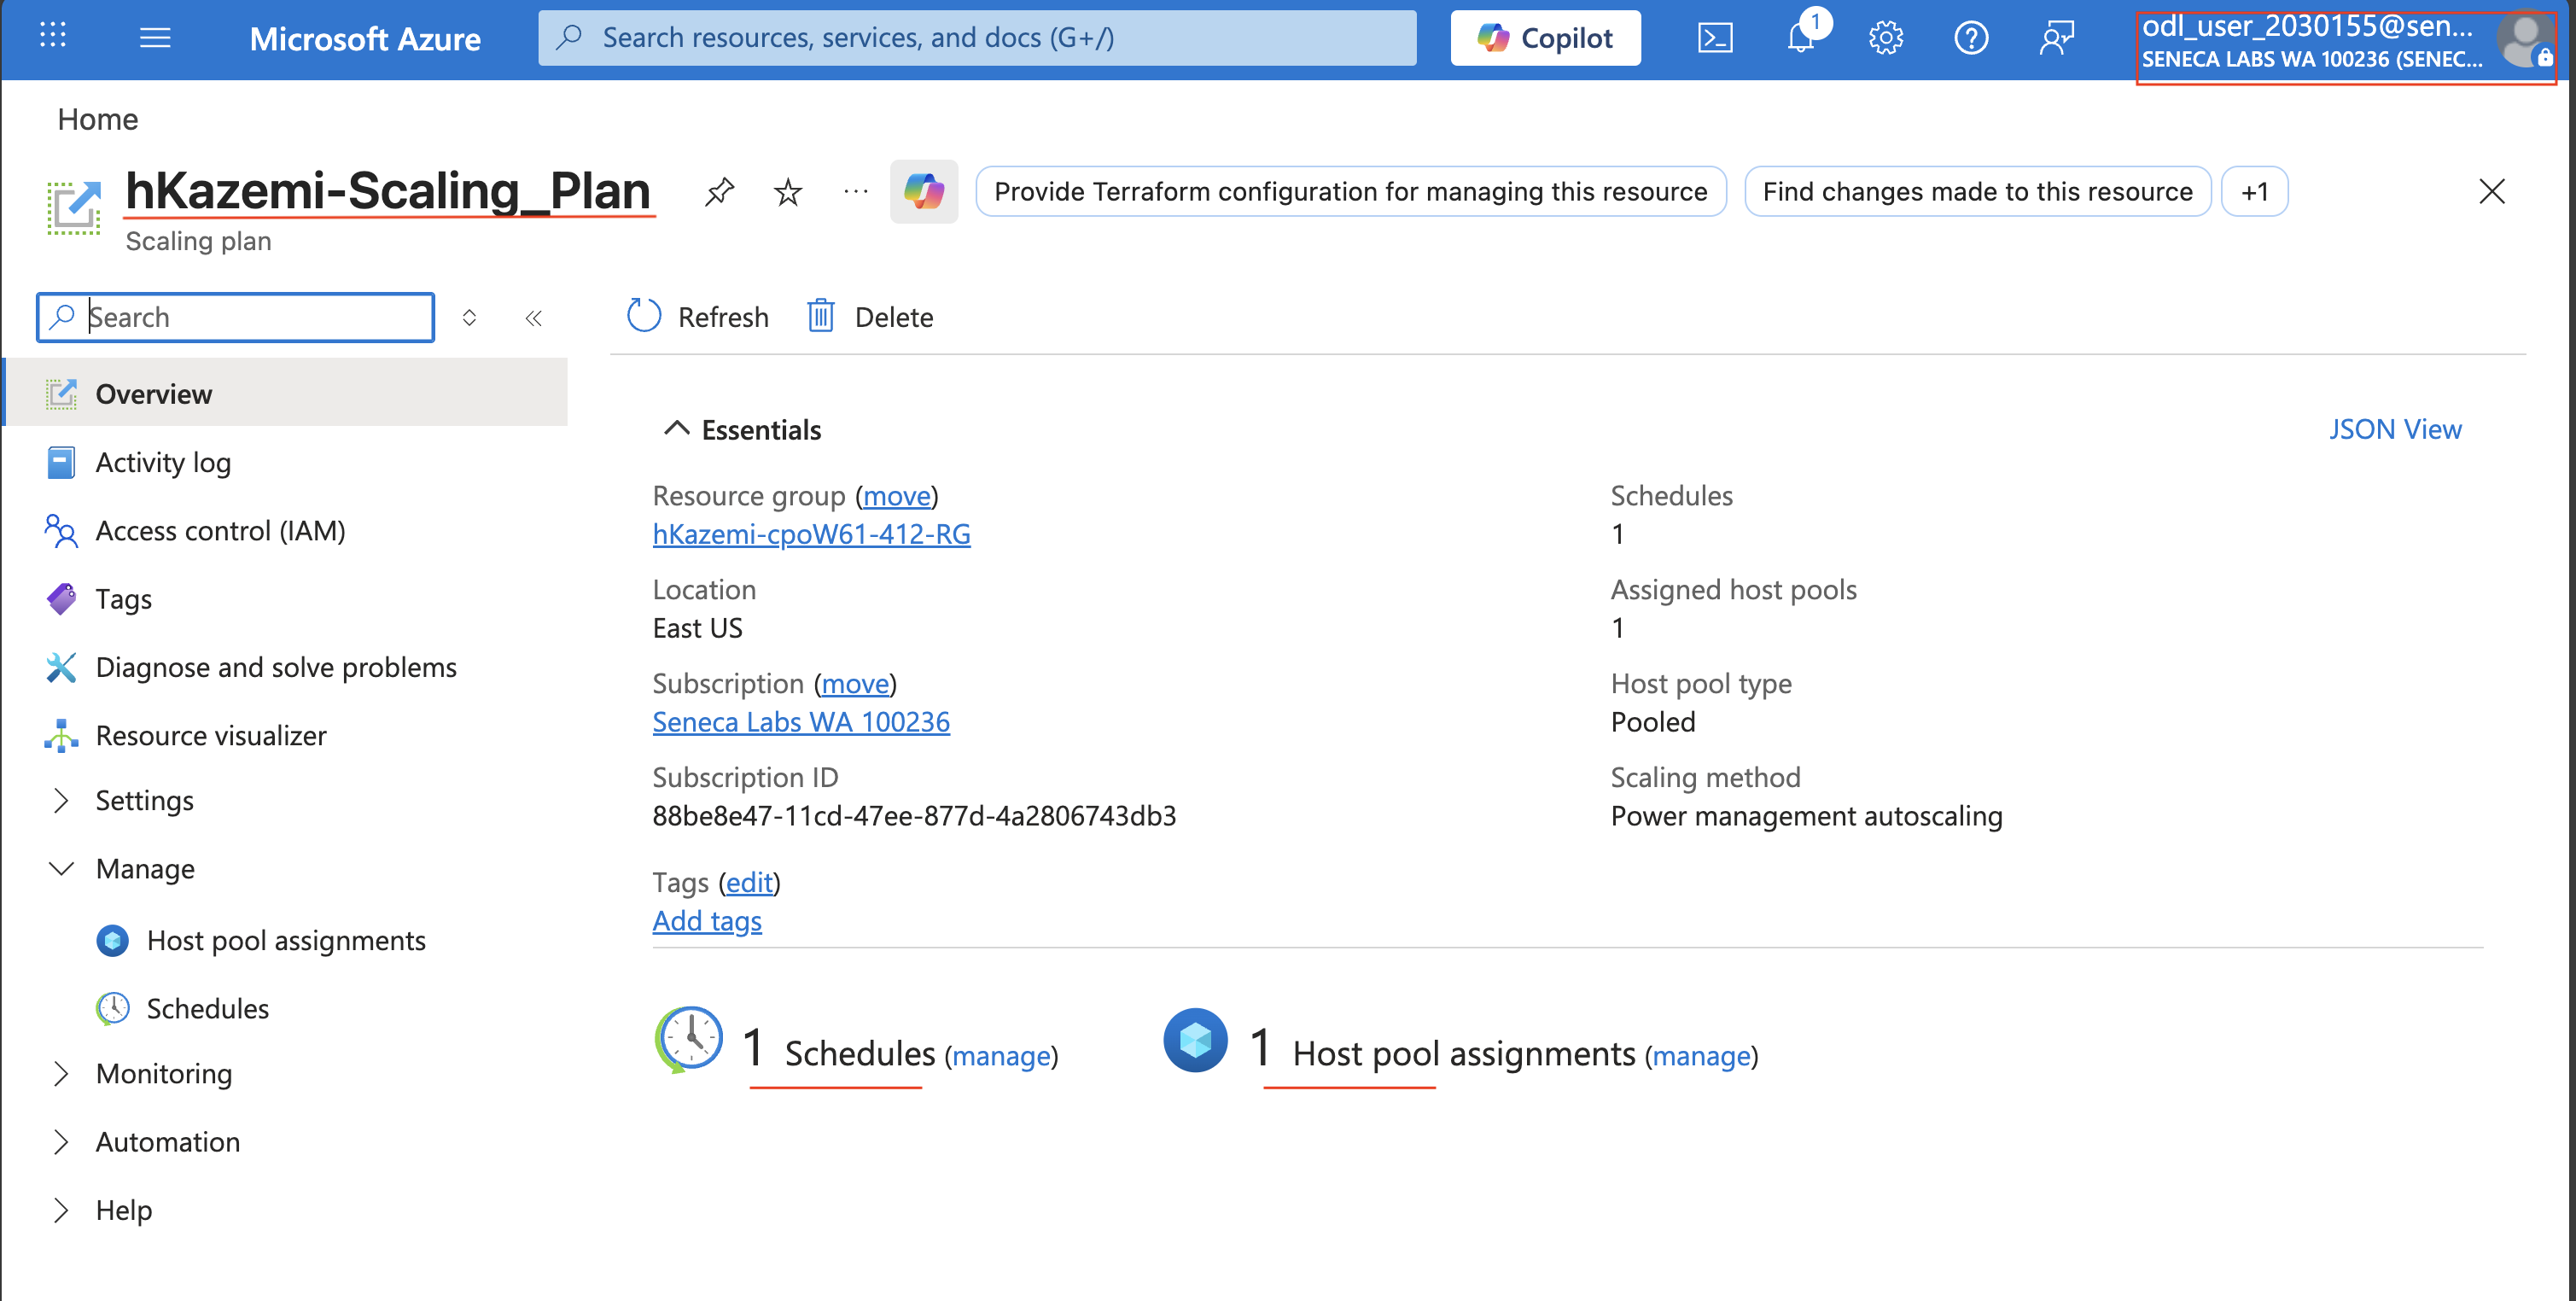Pin hKazemi-Scaling_Plan to dashboard
Screen dimensions: 2576x1301
click(x=719, y=191)
